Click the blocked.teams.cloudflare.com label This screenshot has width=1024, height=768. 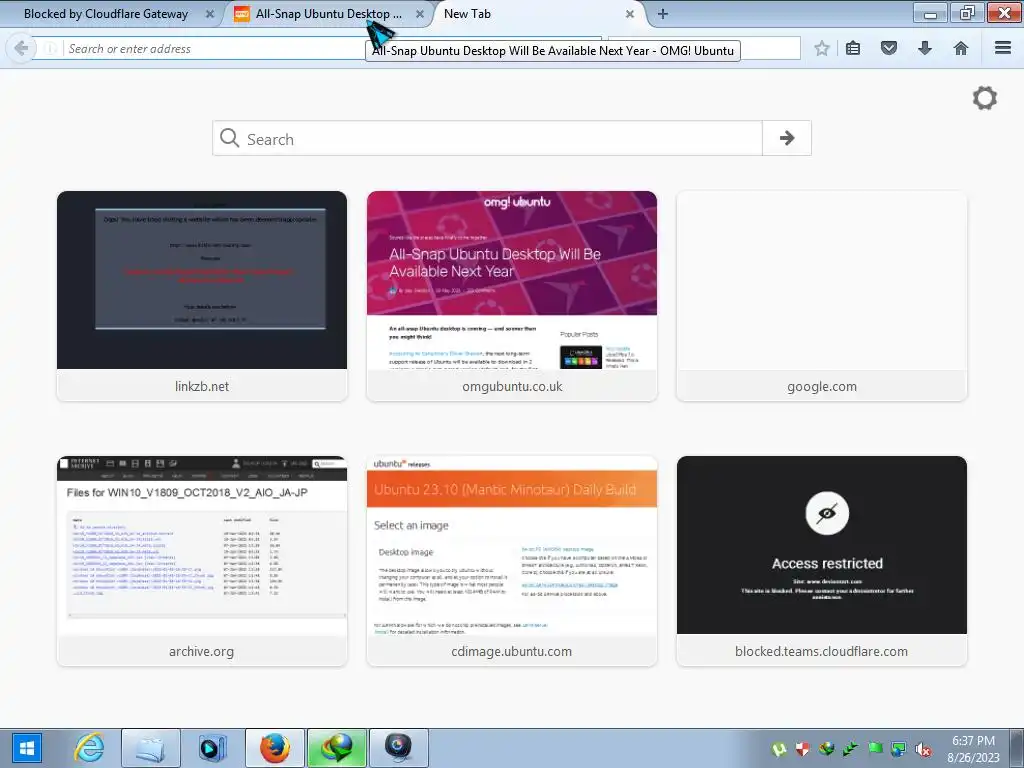(x=821, y=651)
